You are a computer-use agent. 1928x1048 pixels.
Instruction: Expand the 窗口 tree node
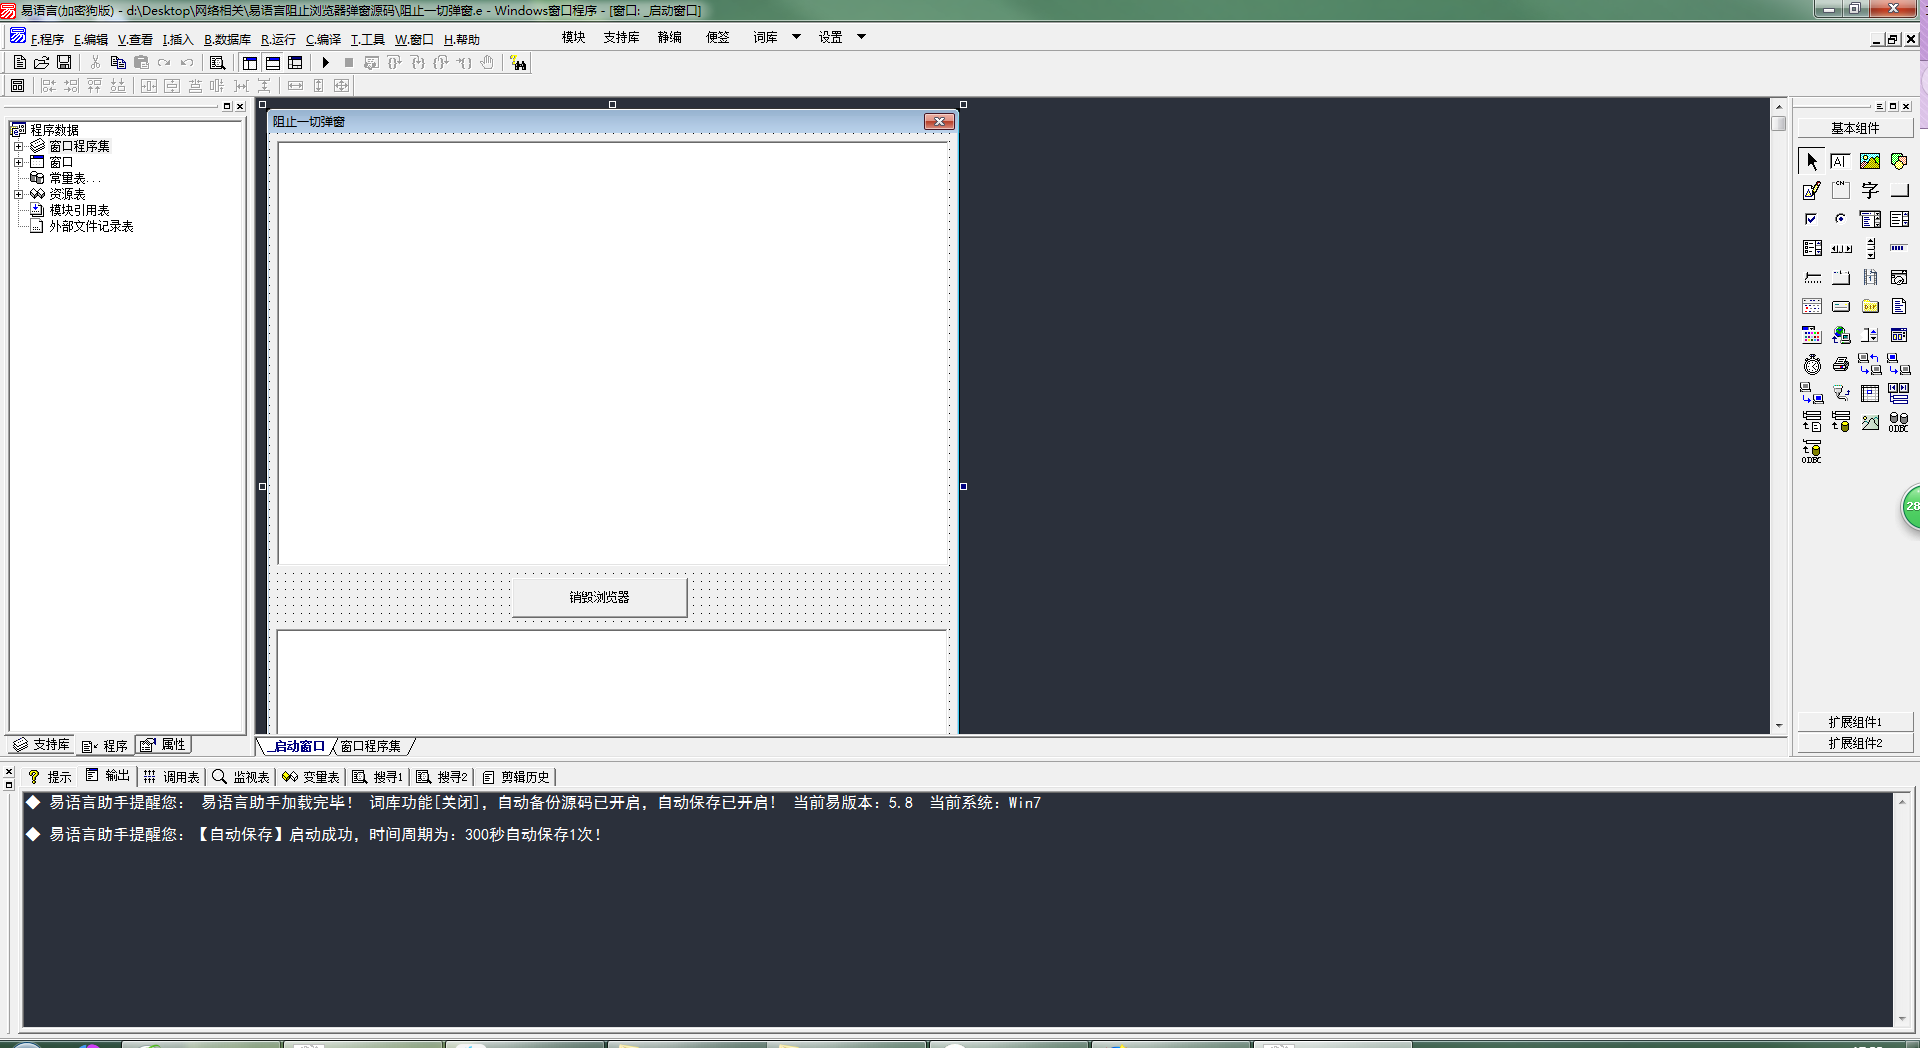tap(18, 162)
